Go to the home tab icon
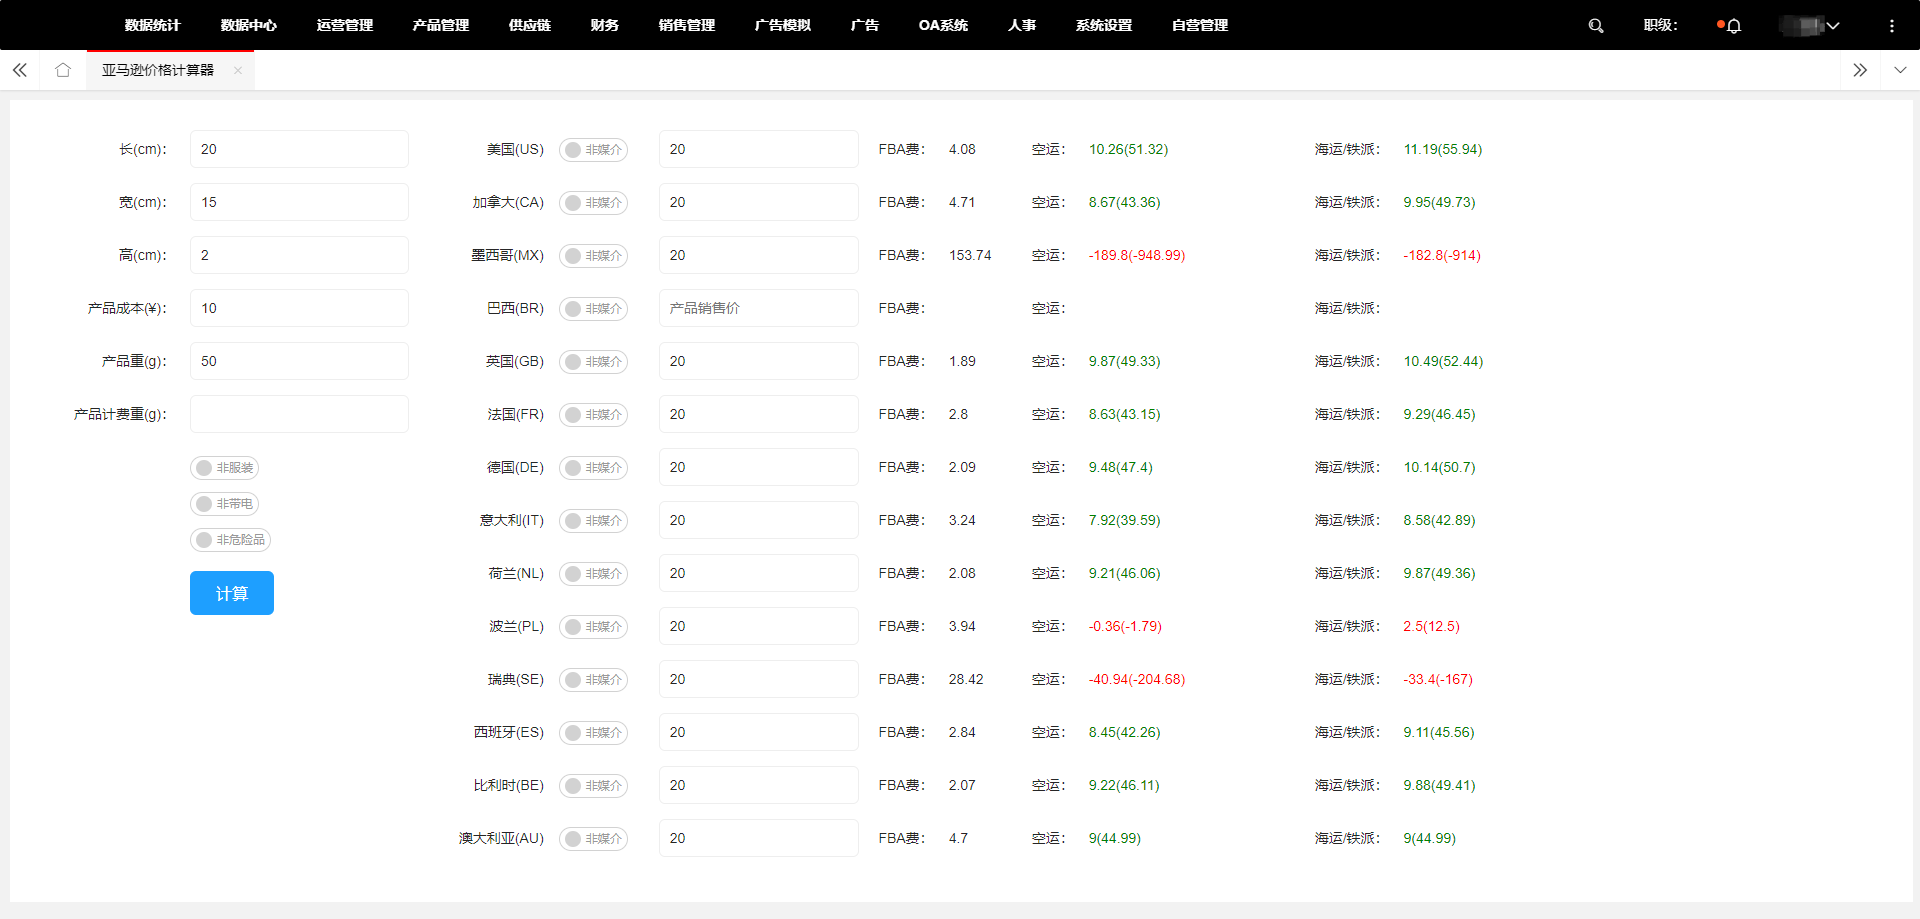1920x919 pixels. click(x=63, y=70)
